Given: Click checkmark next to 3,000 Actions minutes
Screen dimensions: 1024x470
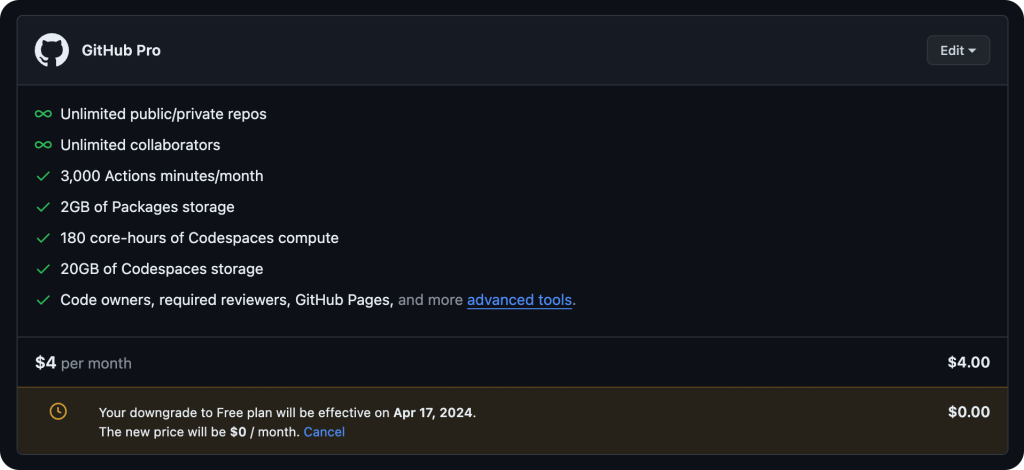Looking at the screenshot, I should 43,176.
